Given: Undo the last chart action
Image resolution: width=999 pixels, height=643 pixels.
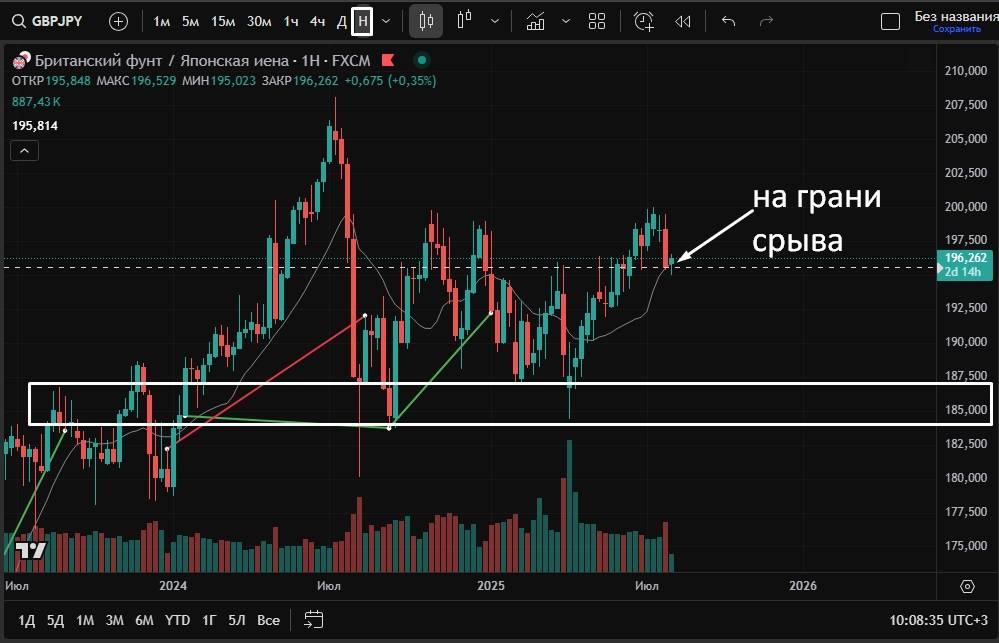Looking at the screenshot, I should 728,21.
